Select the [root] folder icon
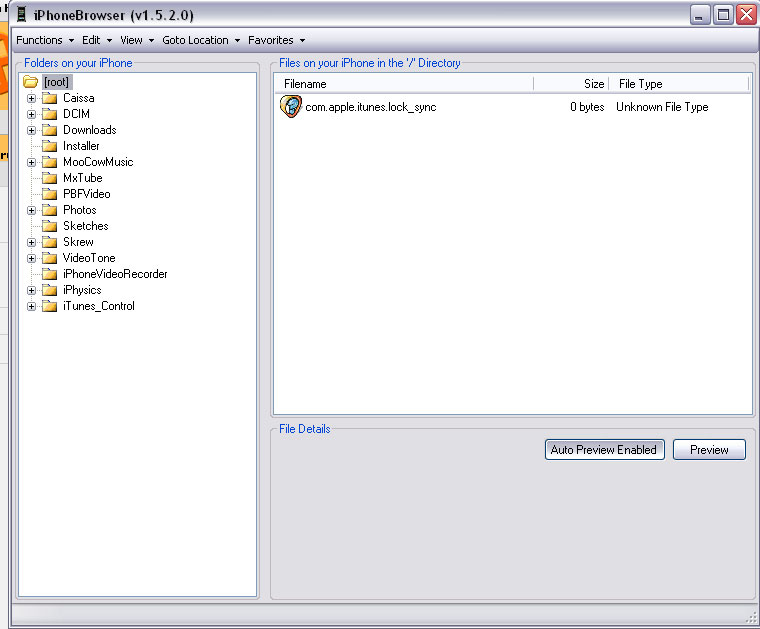This screenshot has height=629, width=760. (x=31, y=82)
